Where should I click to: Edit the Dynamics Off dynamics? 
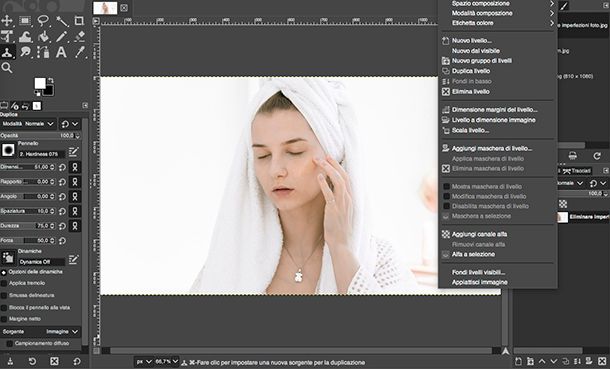click(74, 259)
